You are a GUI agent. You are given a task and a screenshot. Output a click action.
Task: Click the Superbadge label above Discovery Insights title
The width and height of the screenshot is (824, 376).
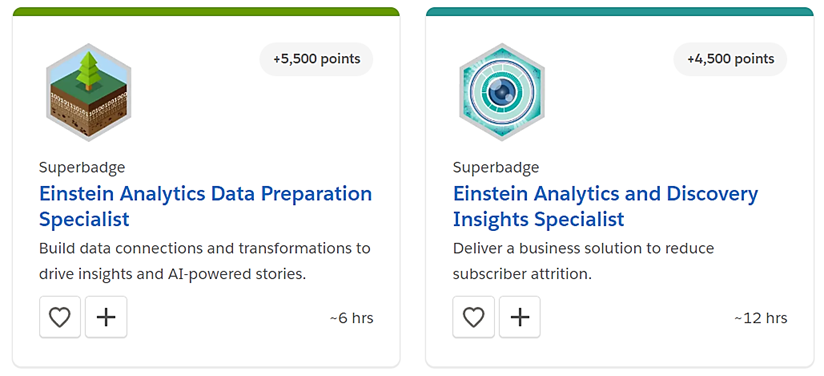496,168
